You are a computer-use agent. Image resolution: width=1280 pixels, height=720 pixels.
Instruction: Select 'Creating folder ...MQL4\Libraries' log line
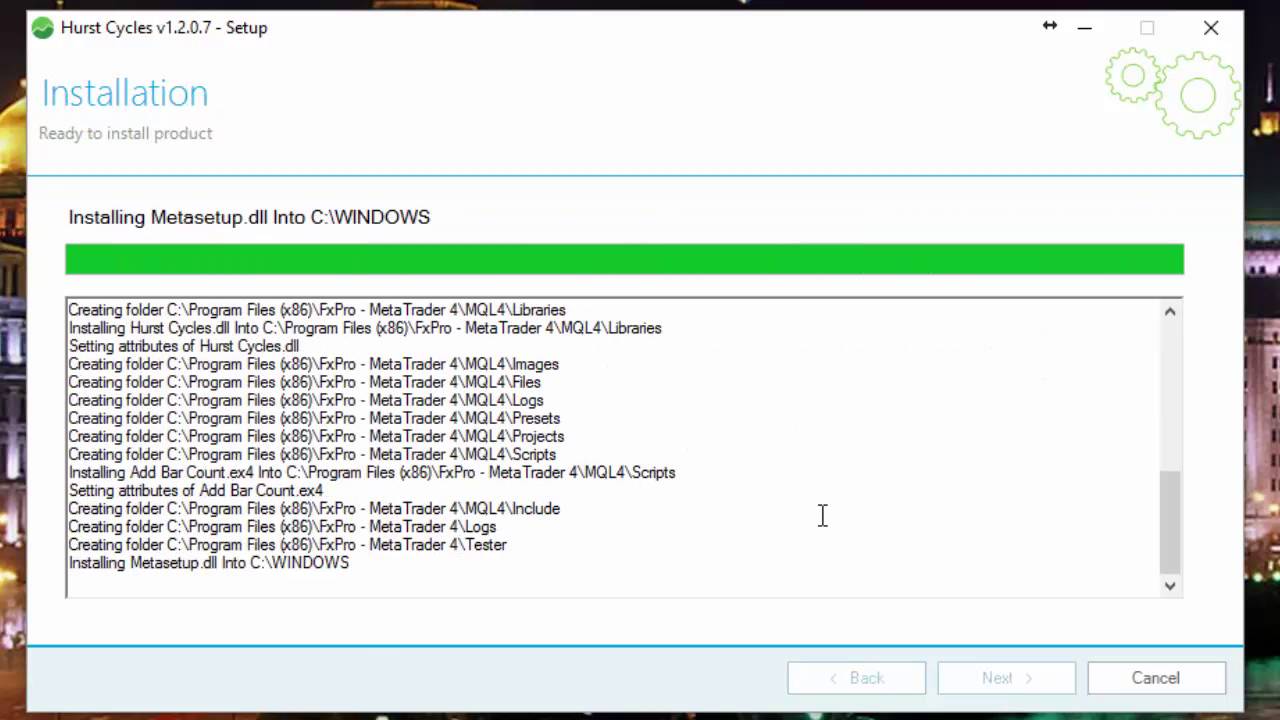coord(317,310)
